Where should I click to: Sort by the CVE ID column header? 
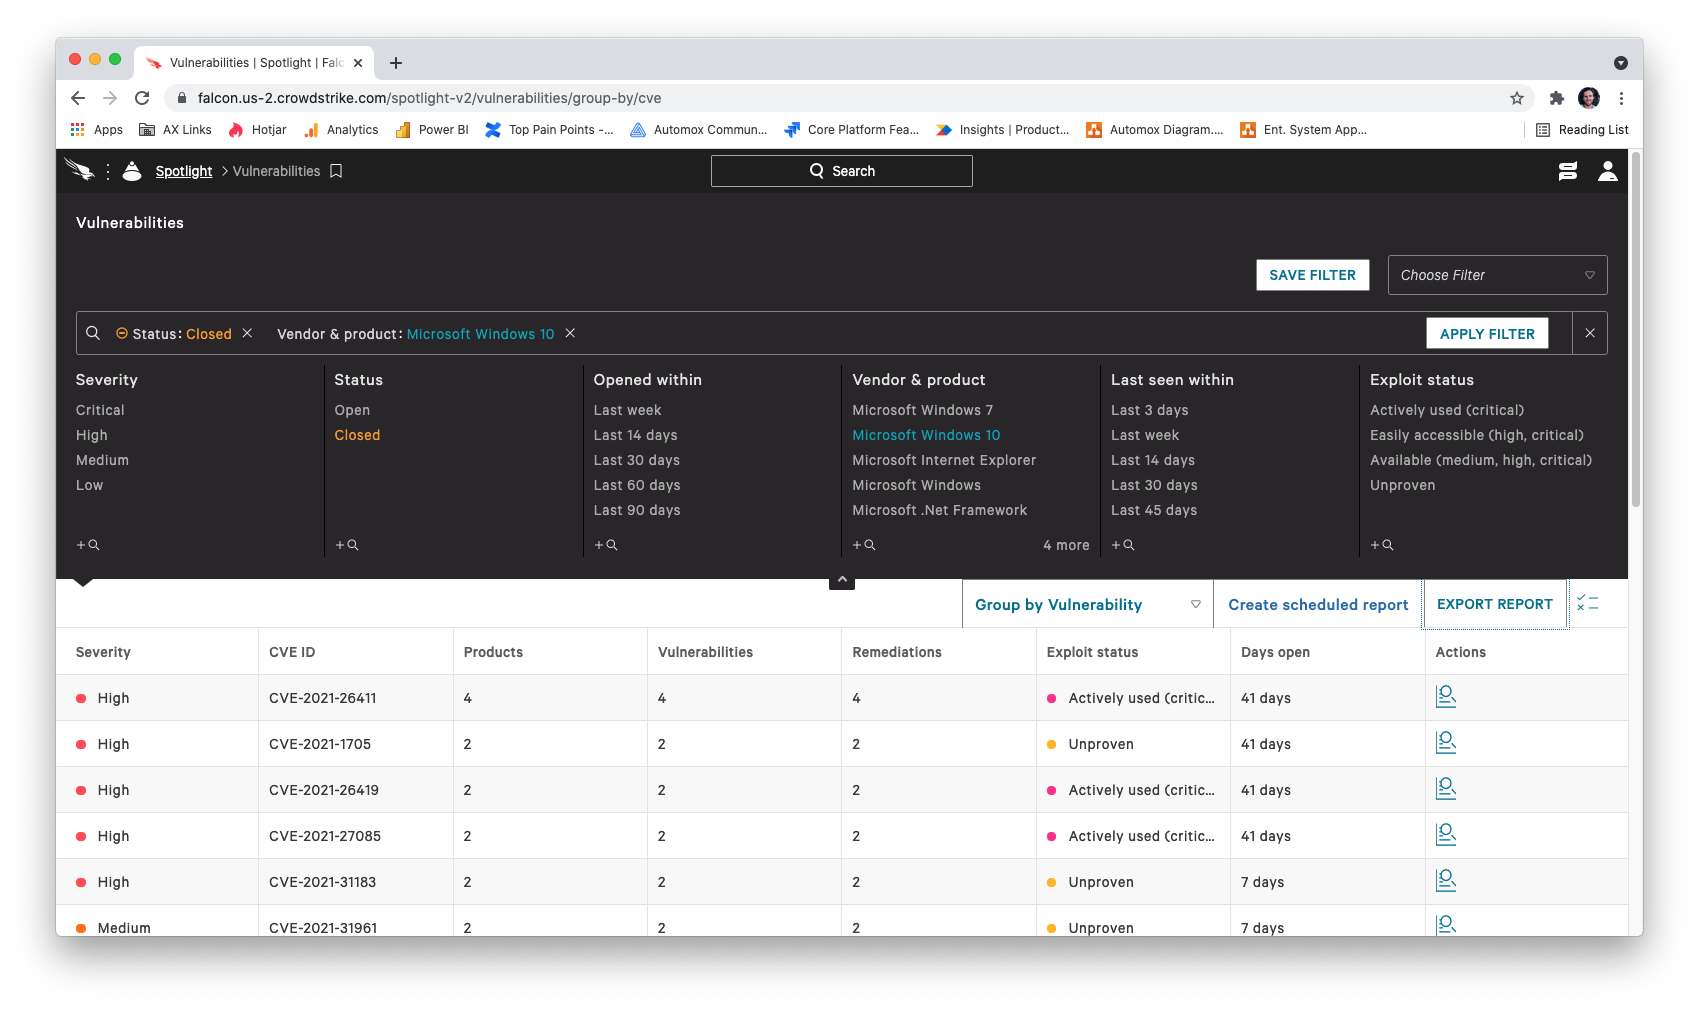[x=292, y=652]
